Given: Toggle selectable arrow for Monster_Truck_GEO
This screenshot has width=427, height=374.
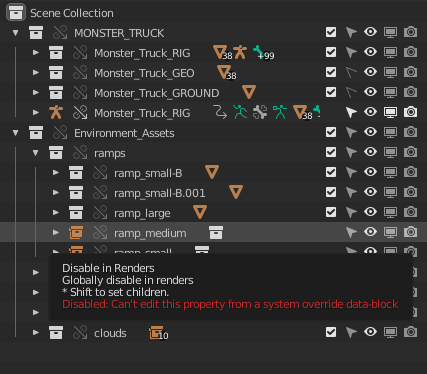Looking at the screenshot, I should pyautogui.click(x=351, y=72).
